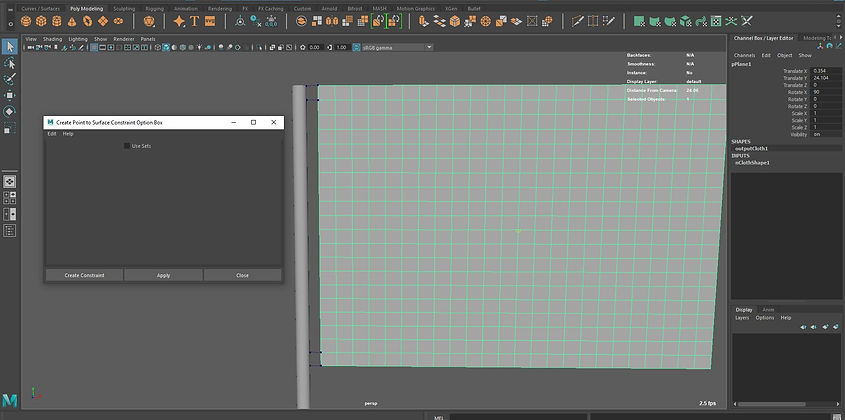Image resolution: width=845 pixels, height=420 pixels.
Task: Create a polygon cylinder from the shelf
Action: (x=56, y=21)
